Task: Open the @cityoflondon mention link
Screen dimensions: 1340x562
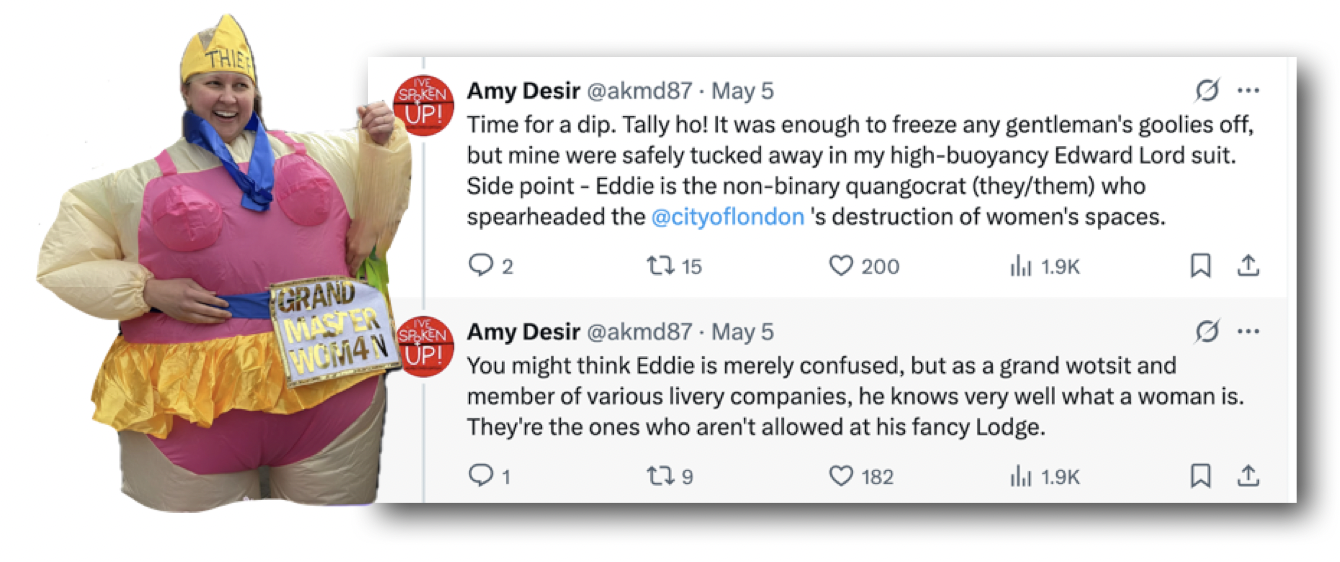Action: (x=727, y=216)
